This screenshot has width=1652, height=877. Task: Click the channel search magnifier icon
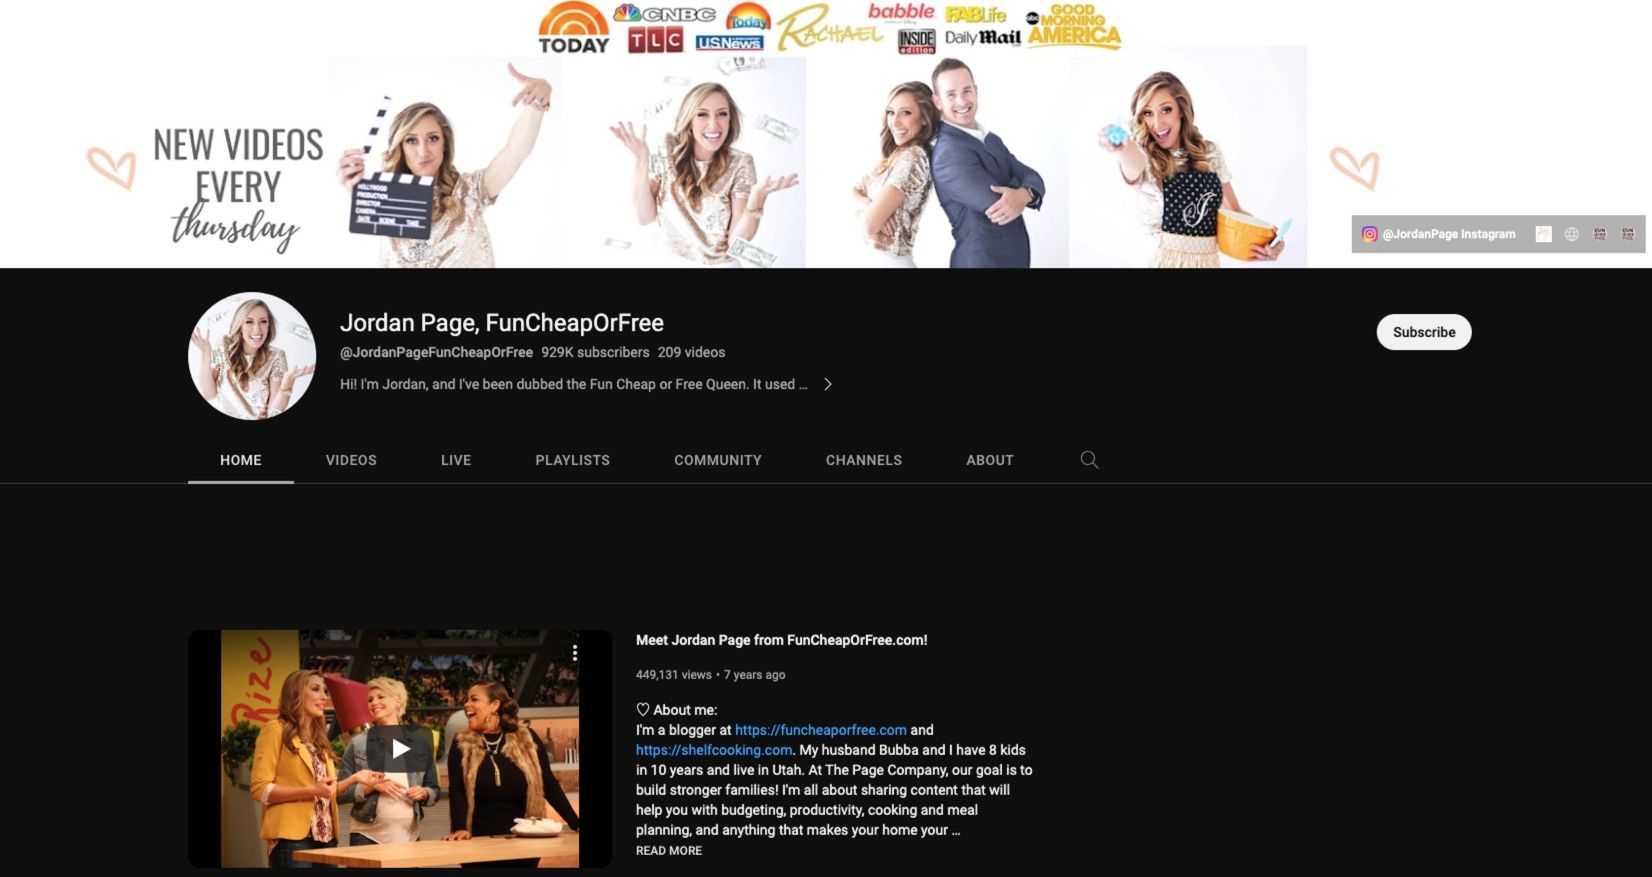tap(1089, 460)
